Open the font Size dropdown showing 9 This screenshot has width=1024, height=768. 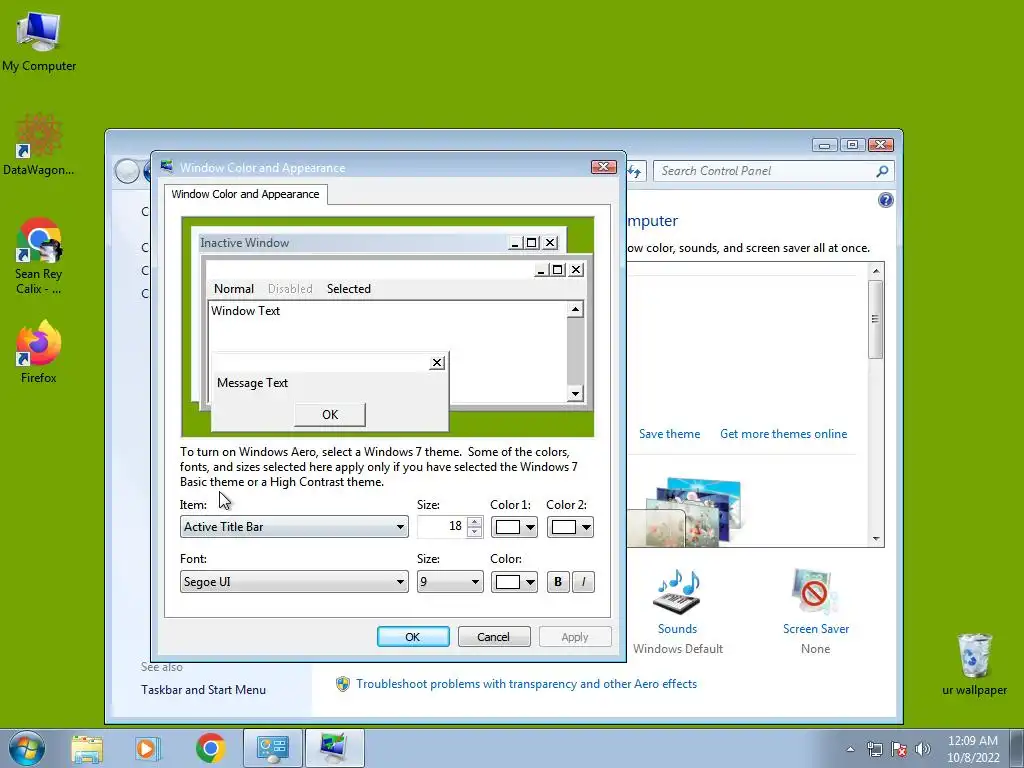[x=450, y=581]
